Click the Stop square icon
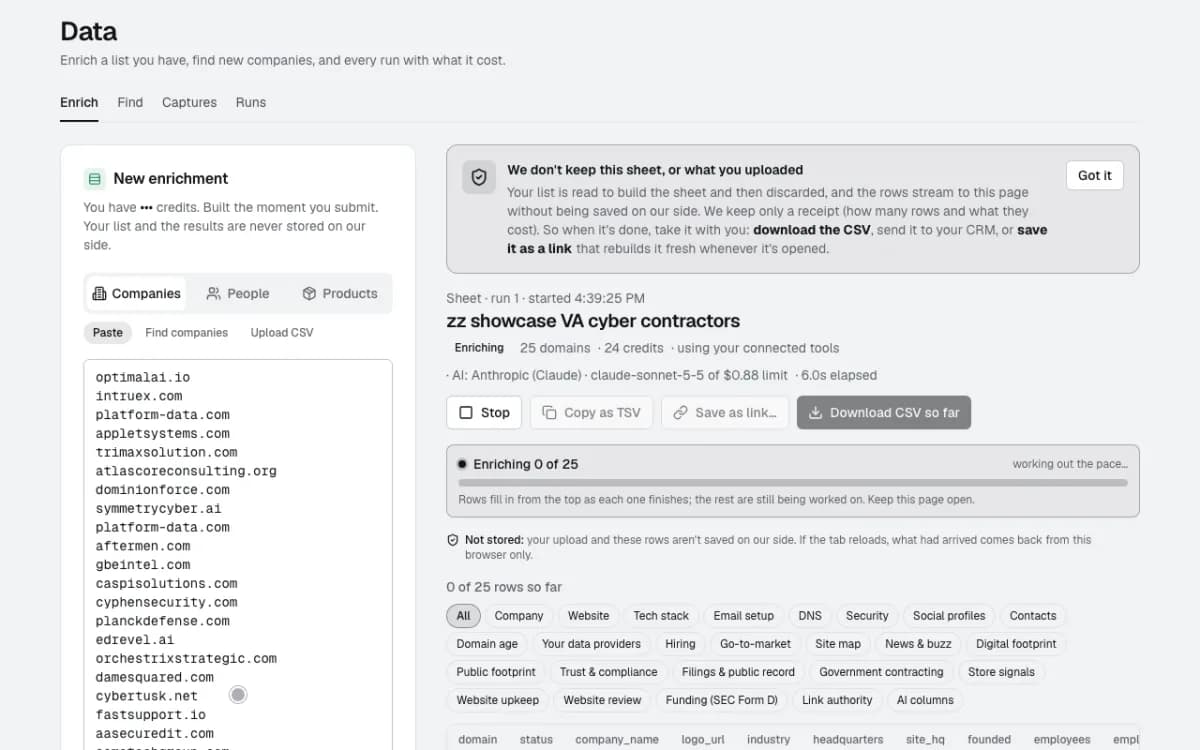This screenshot has width=1200, height=750. 466,412
